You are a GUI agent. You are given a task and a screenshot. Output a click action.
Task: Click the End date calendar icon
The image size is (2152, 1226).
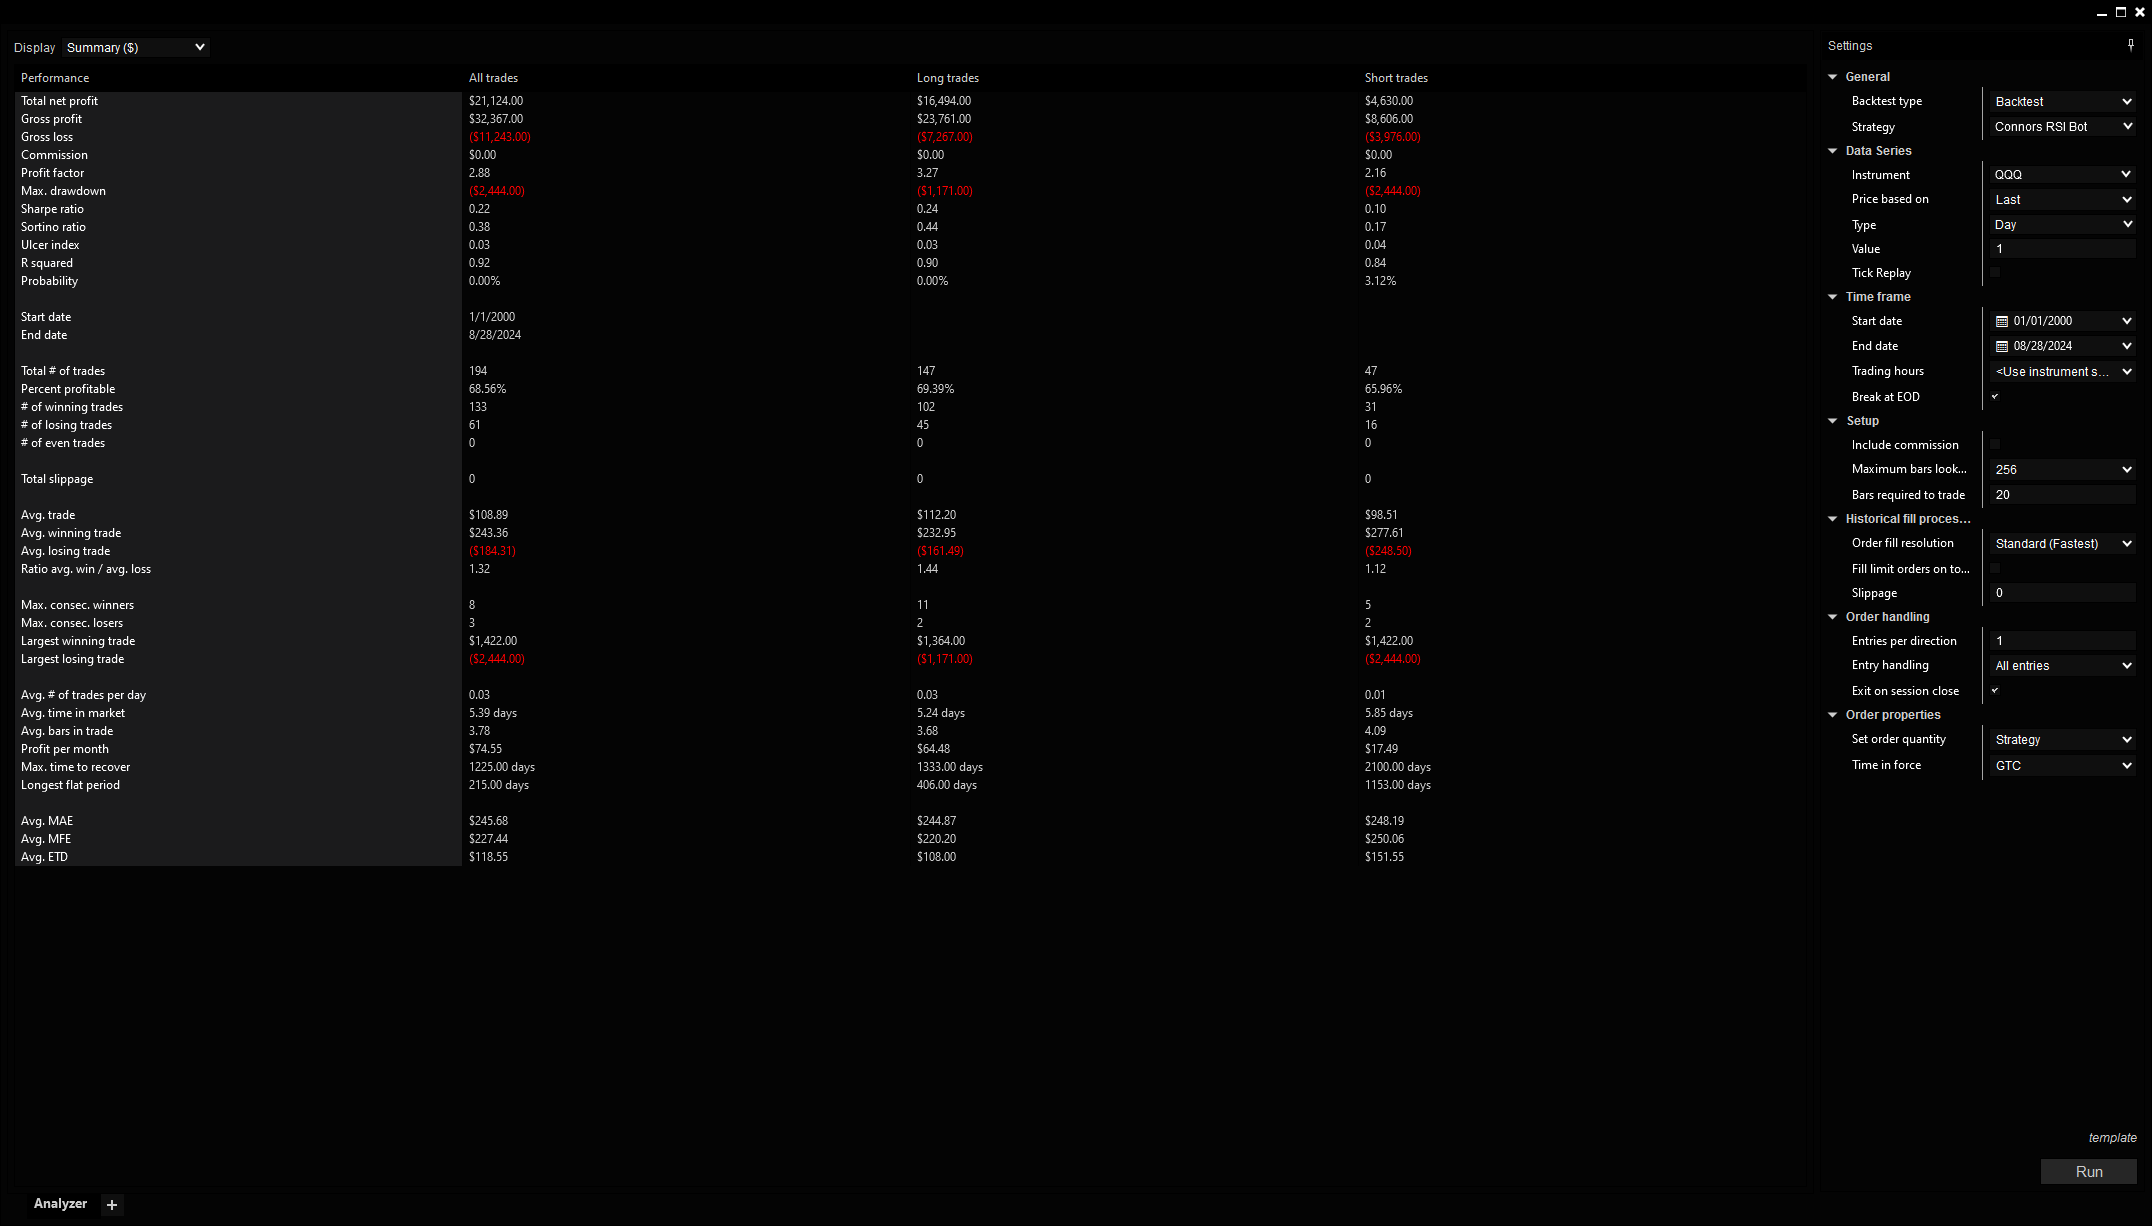tap(2000, 346)
